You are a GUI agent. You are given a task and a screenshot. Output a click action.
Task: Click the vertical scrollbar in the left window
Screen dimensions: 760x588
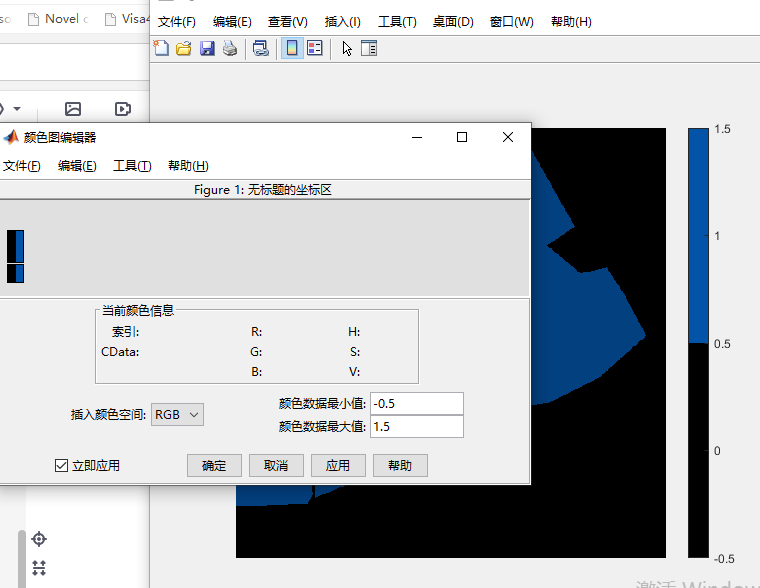click(22, 559)
